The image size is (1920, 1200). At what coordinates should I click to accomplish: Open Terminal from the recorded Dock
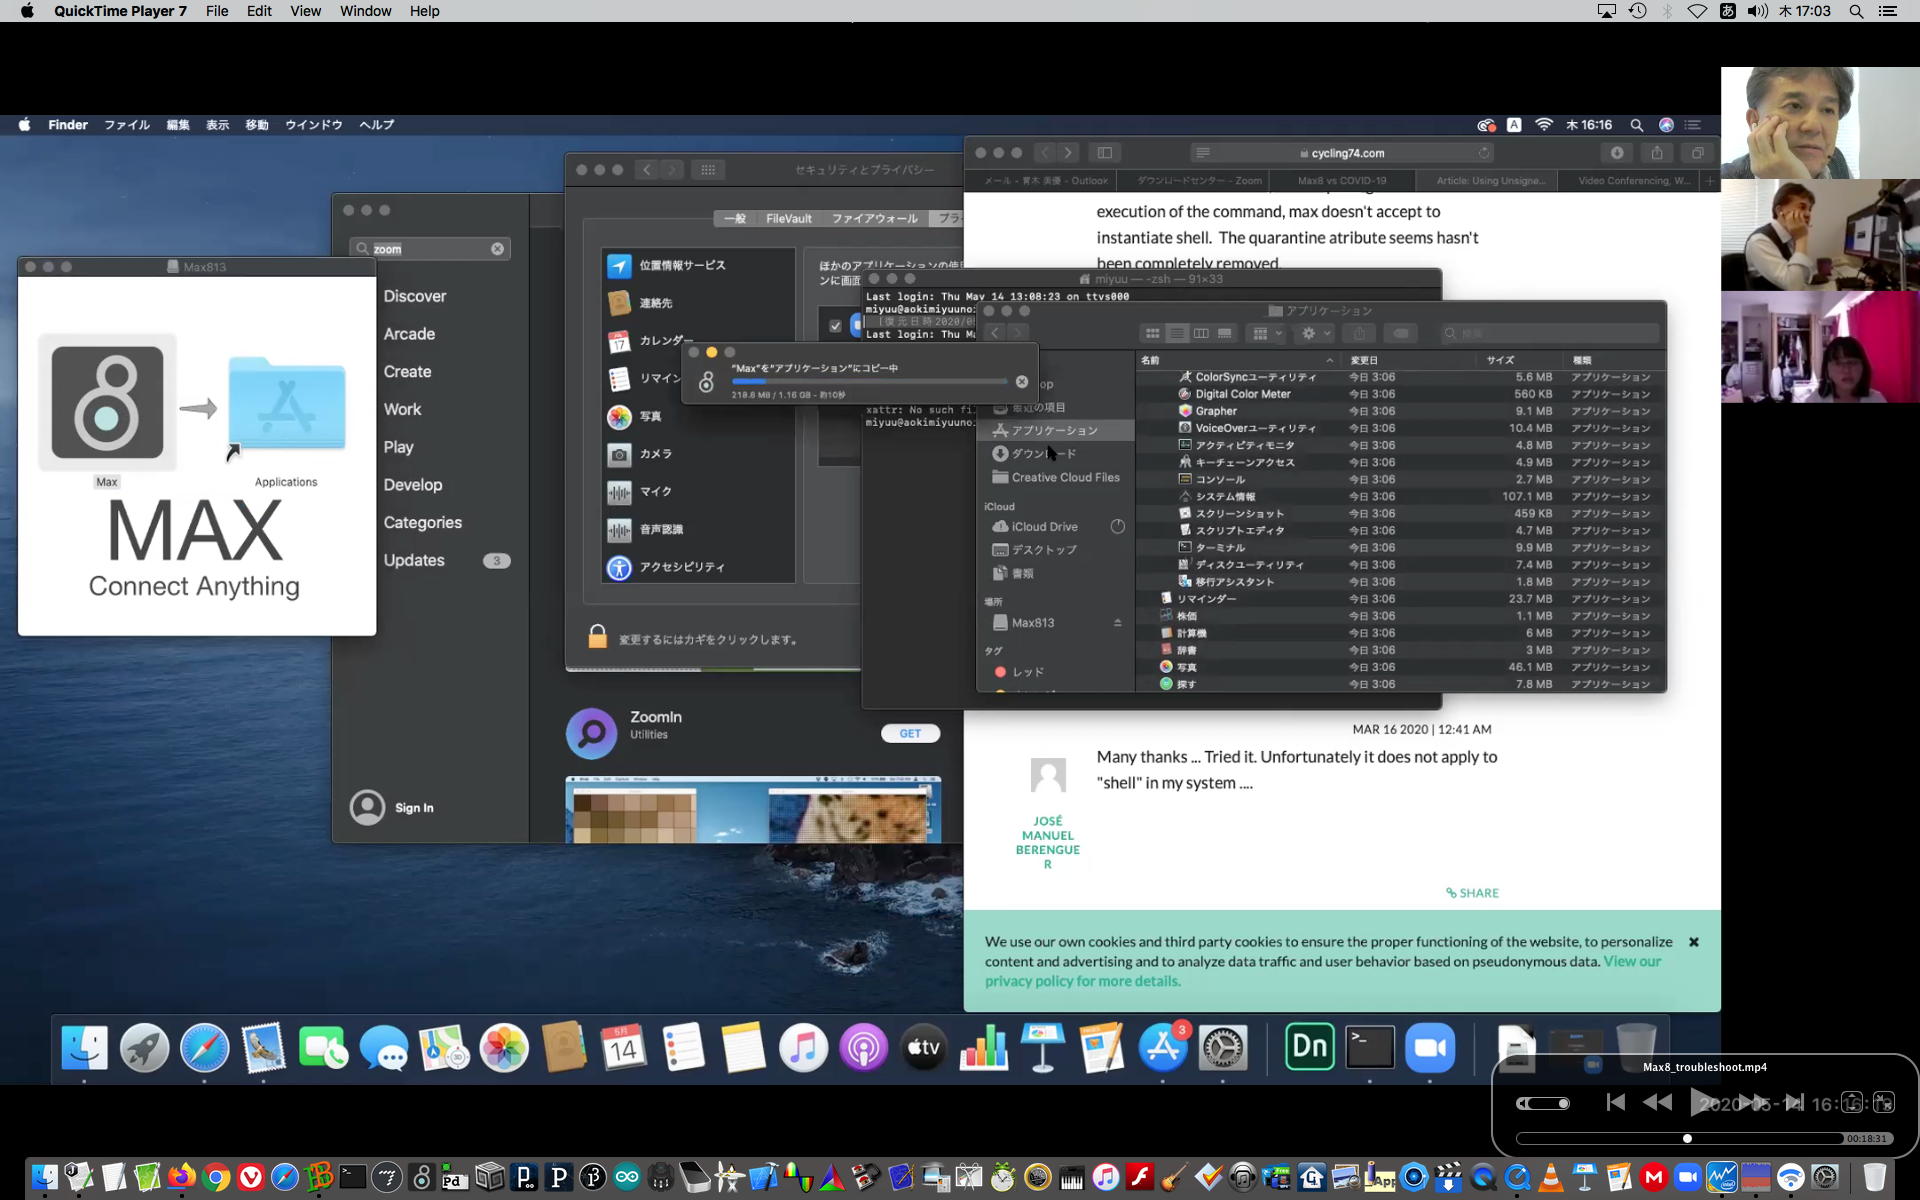tap(1369, 1048)
